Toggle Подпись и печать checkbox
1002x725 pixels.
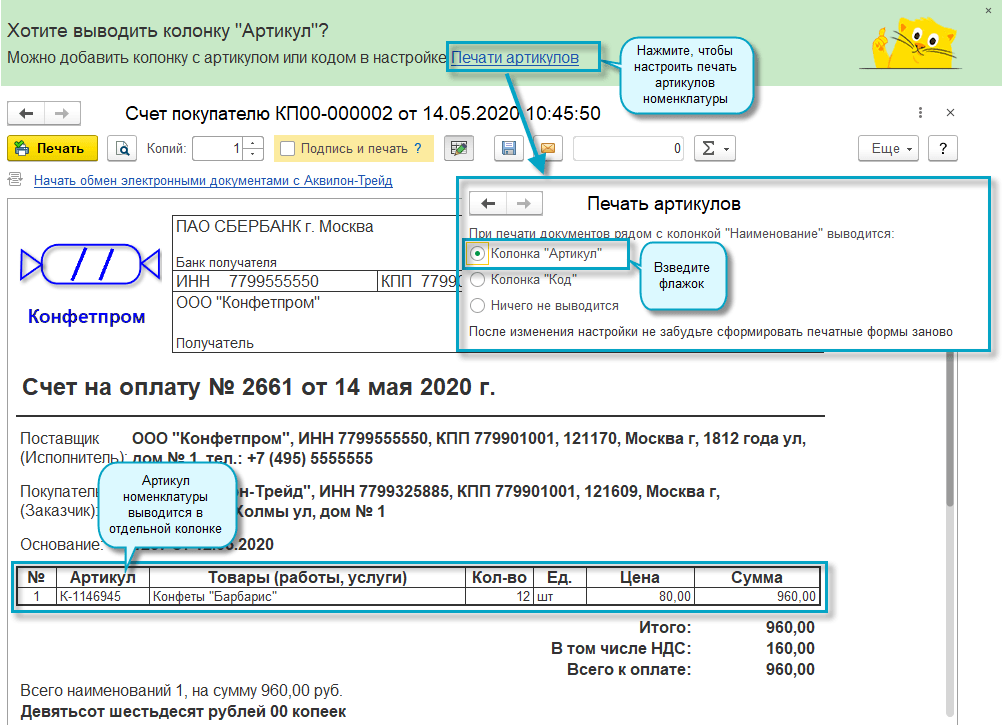pyautogui.click(x=288, y=148)
